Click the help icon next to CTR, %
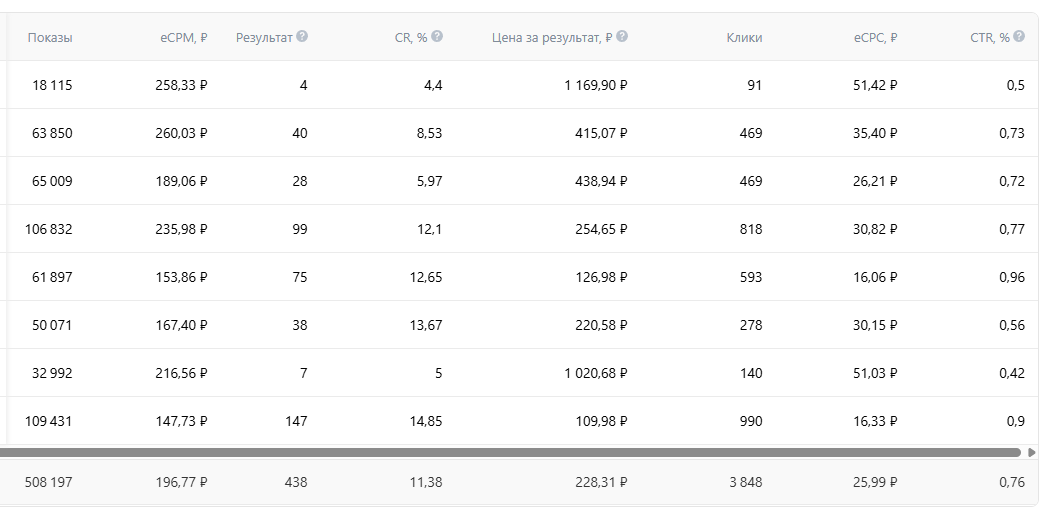Screen dimensions: 1047x515 1019,37
